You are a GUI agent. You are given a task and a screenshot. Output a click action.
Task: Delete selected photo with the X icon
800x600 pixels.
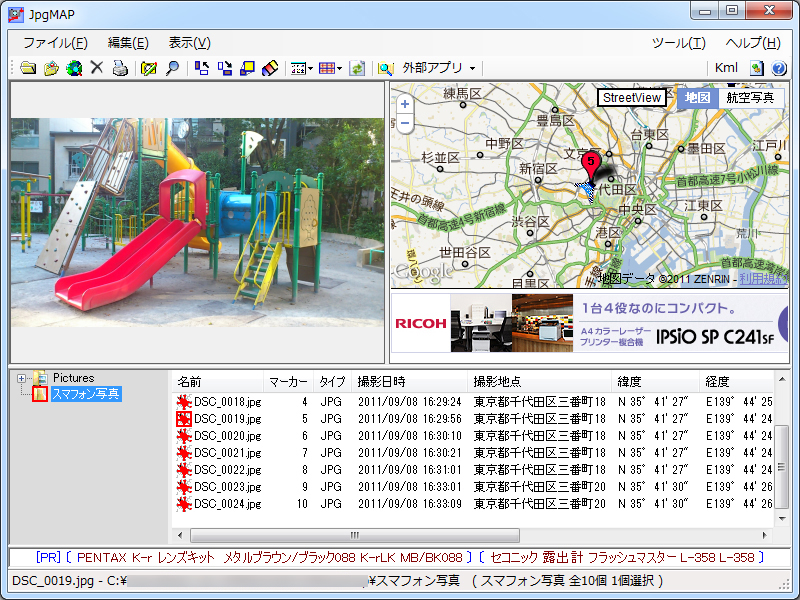click(x=95, y=68)
